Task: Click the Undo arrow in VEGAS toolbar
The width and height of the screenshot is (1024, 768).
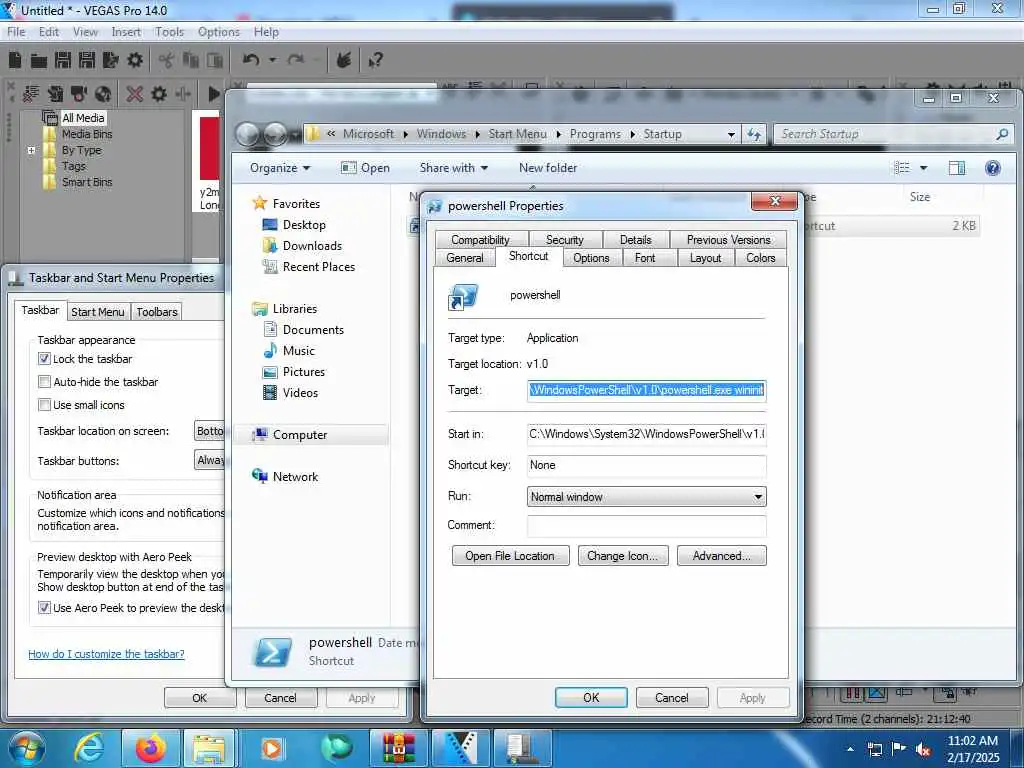Action: [x=251, y=60]
